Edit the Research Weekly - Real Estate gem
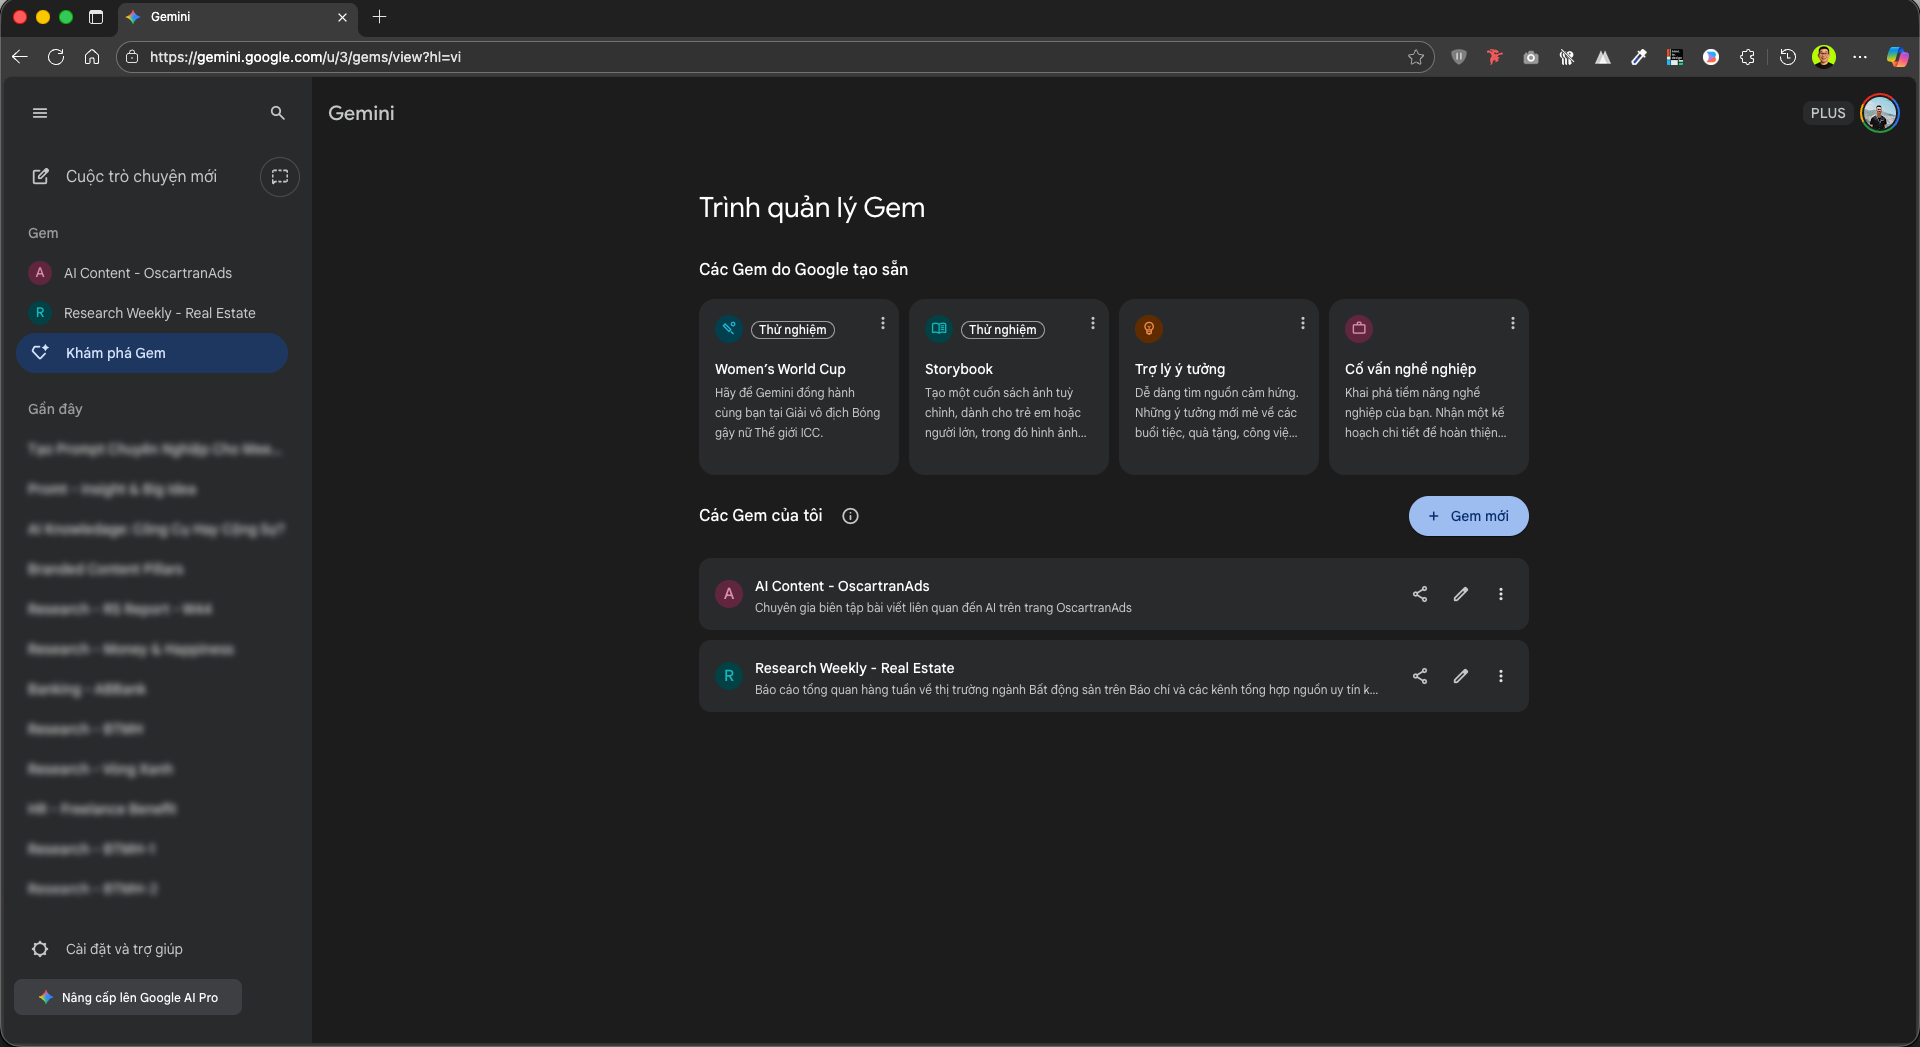1920x1047 pixels. [1460, 676]
